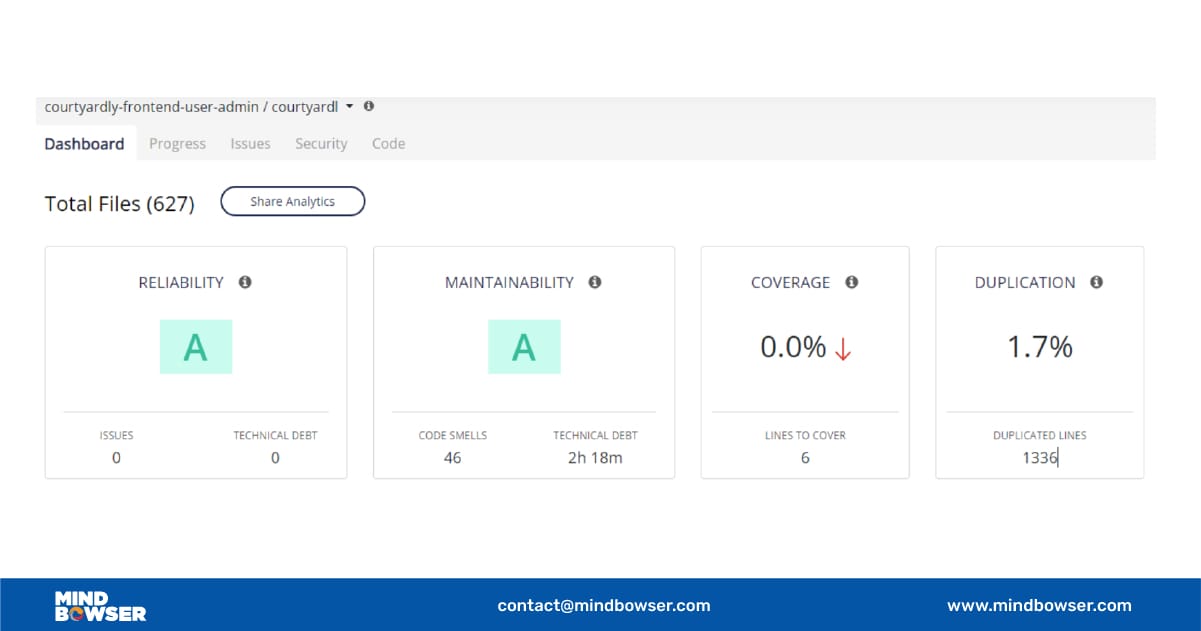The width and height of the screenshot is (1201, 631).
Task: Click the 2h 18m technical debt value
Action: pyautogui.click(x=595, y=457)
